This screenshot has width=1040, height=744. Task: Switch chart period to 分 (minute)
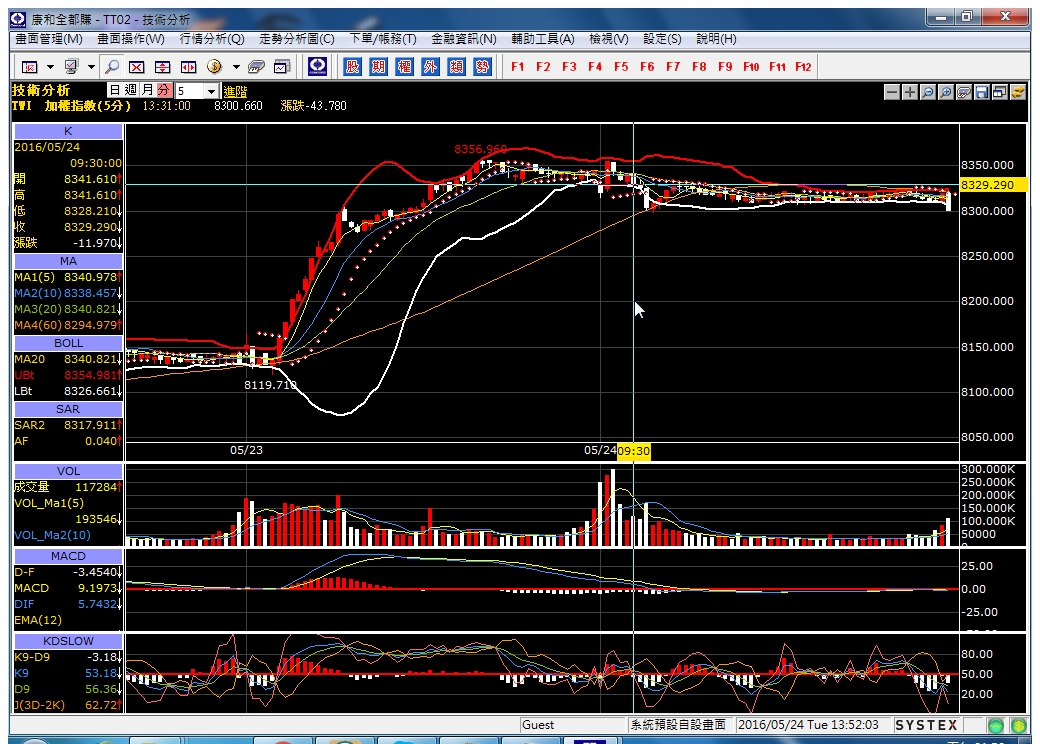(x=164, y=90)
